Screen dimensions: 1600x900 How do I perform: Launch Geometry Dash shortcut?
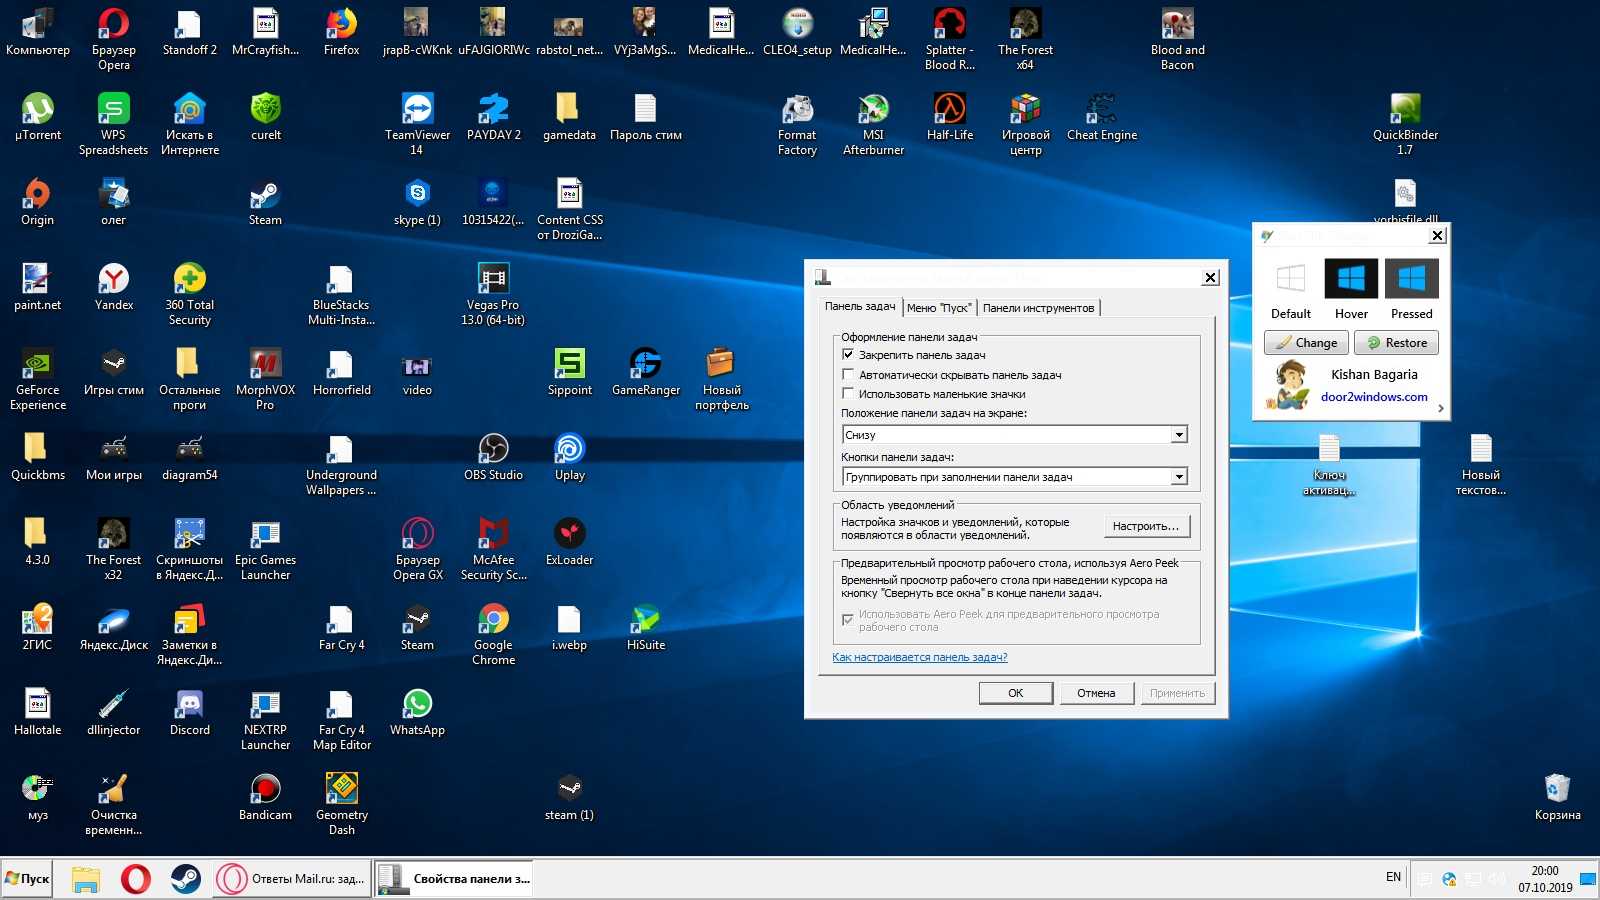pyautogui.click(x=341, y=804)
